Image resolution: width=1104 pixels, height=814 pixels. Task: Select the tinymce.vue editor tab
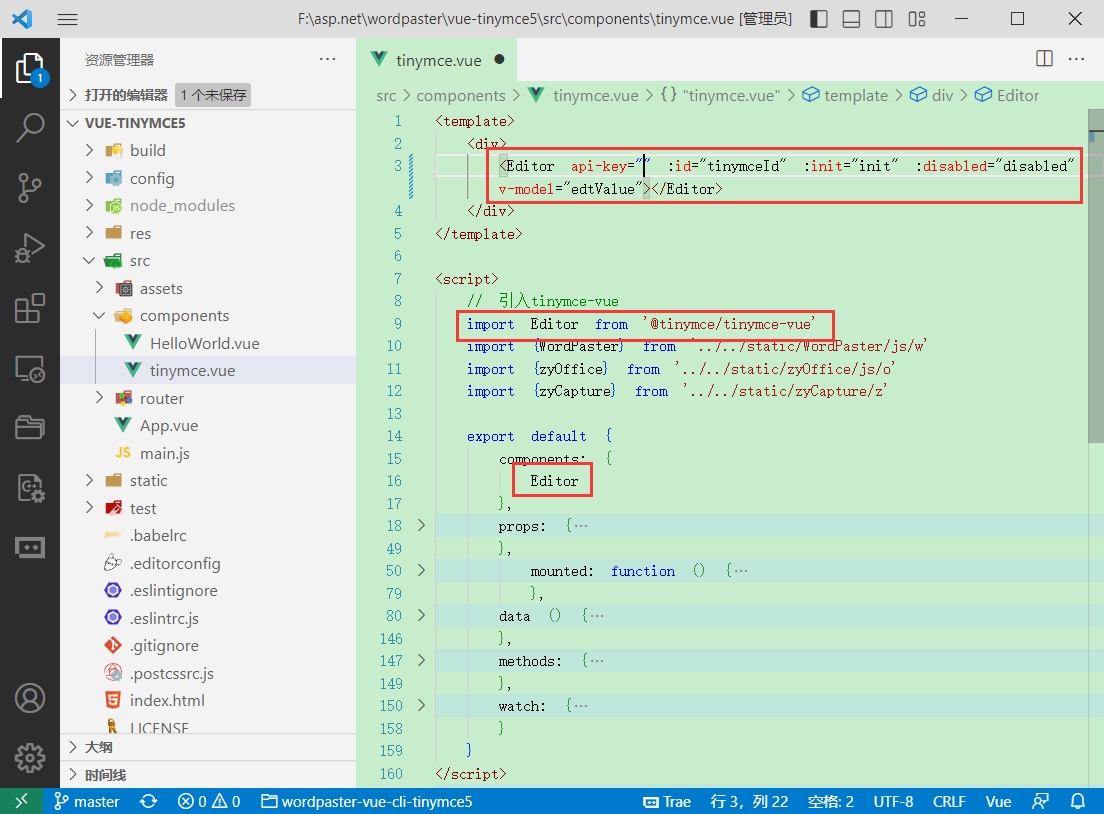point(438,60)
